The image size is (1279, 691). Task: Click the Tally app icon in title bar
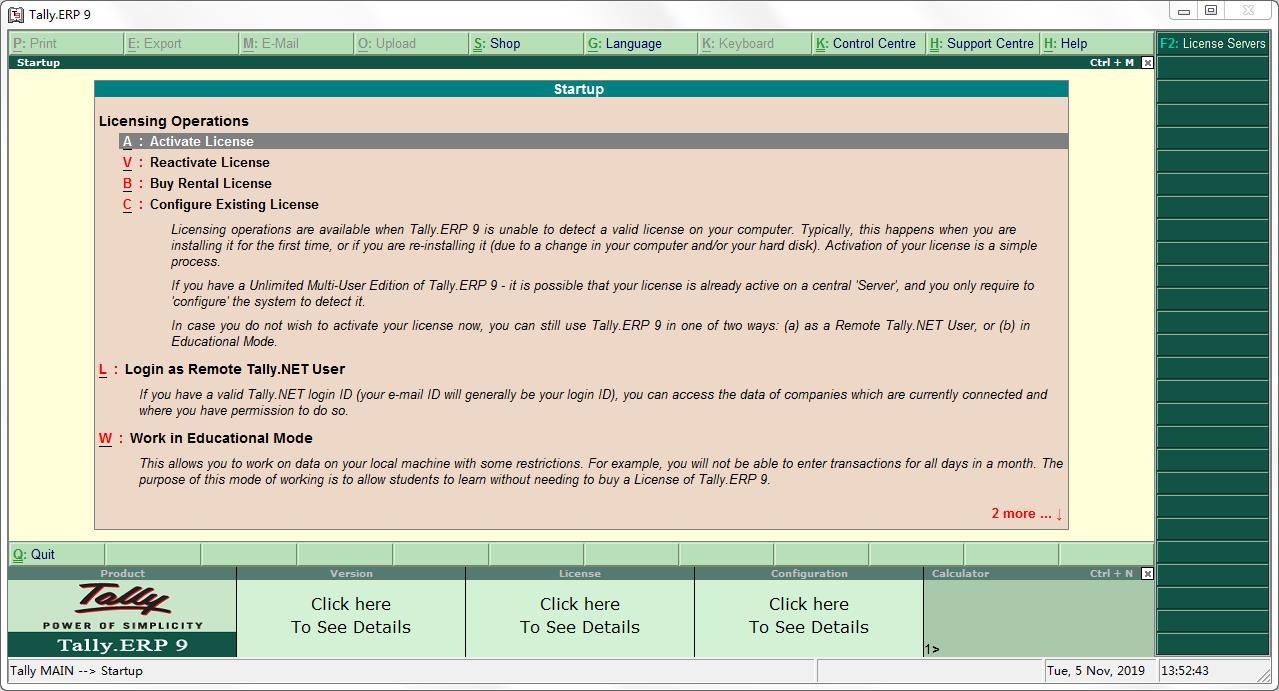(x=16, y=15)
